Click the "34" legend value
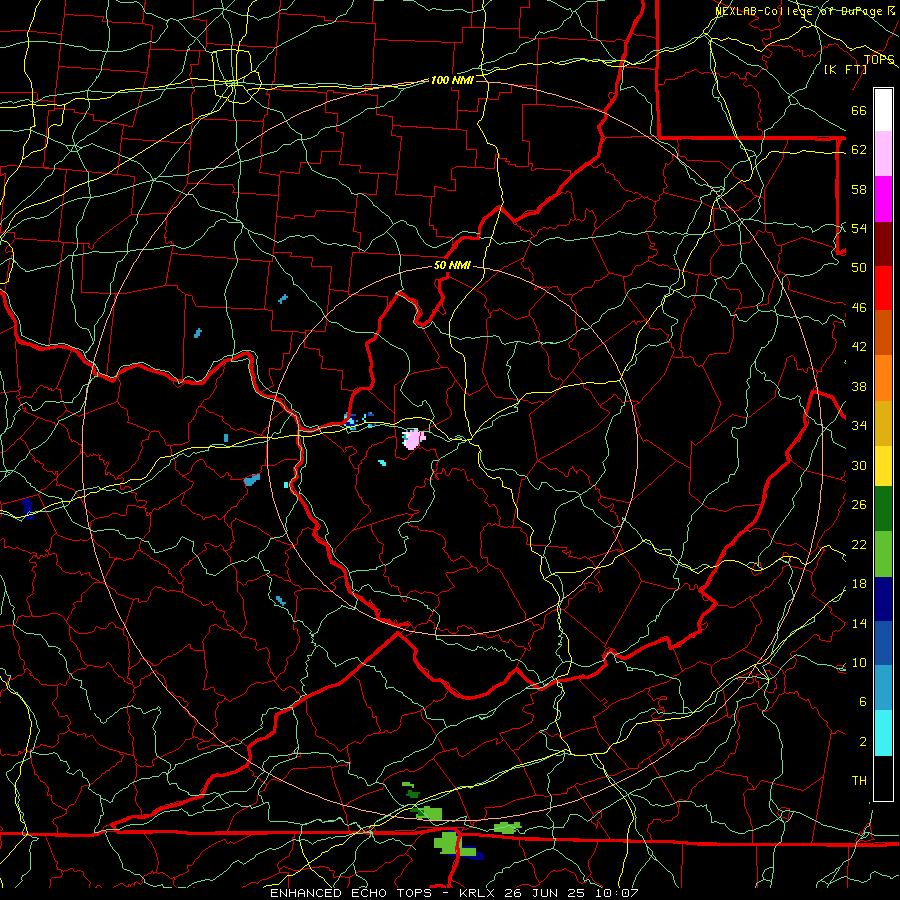Screen dimensions: 900x900 (859, 425)
